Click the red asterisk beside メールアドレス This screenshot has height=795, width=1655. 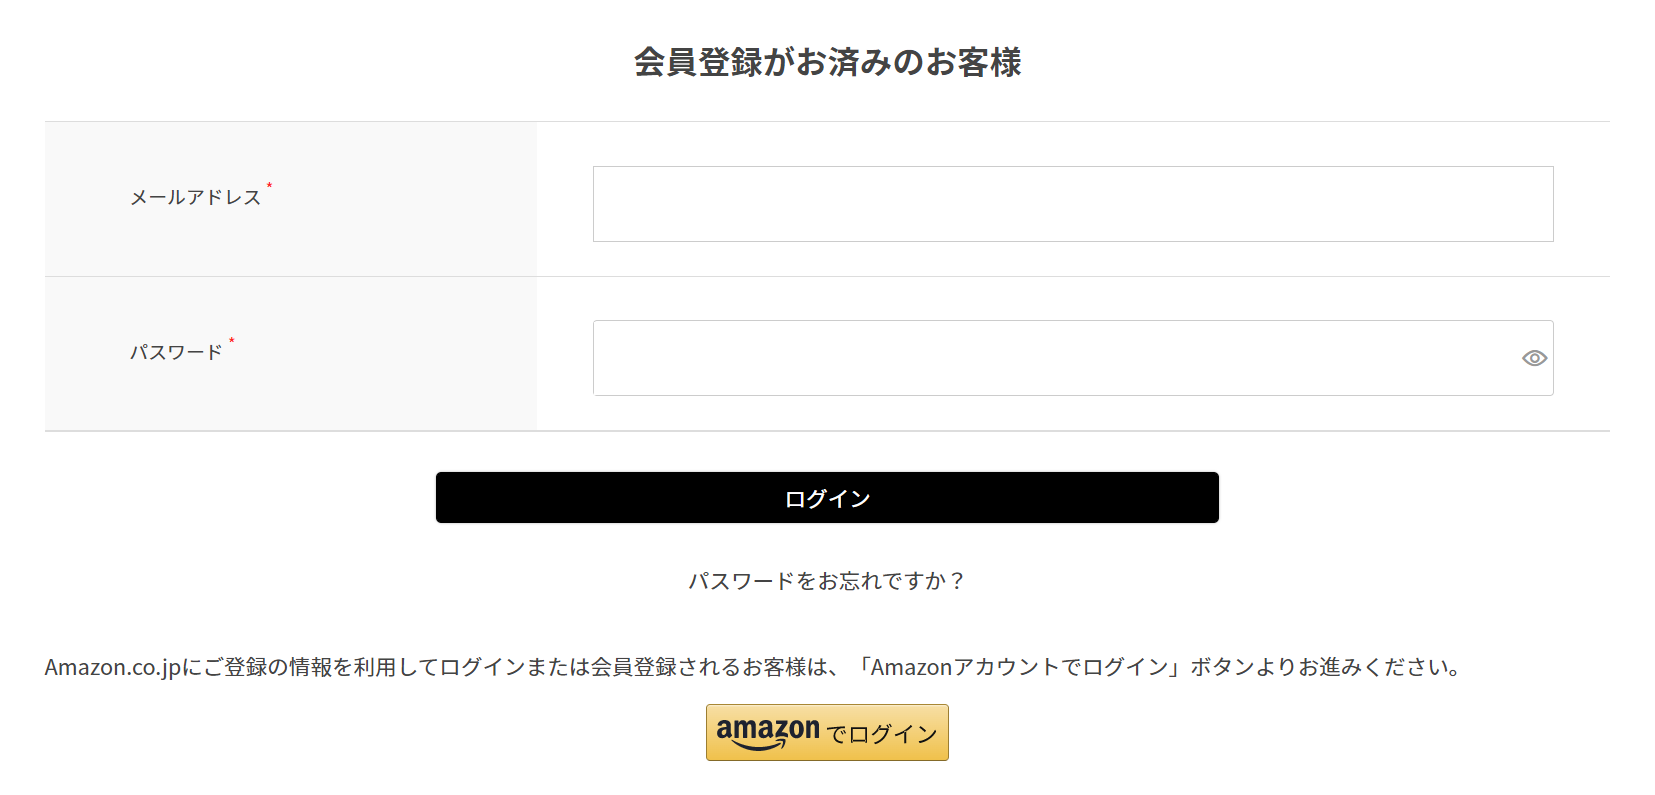pyautogui.click(x=269, y=186)
